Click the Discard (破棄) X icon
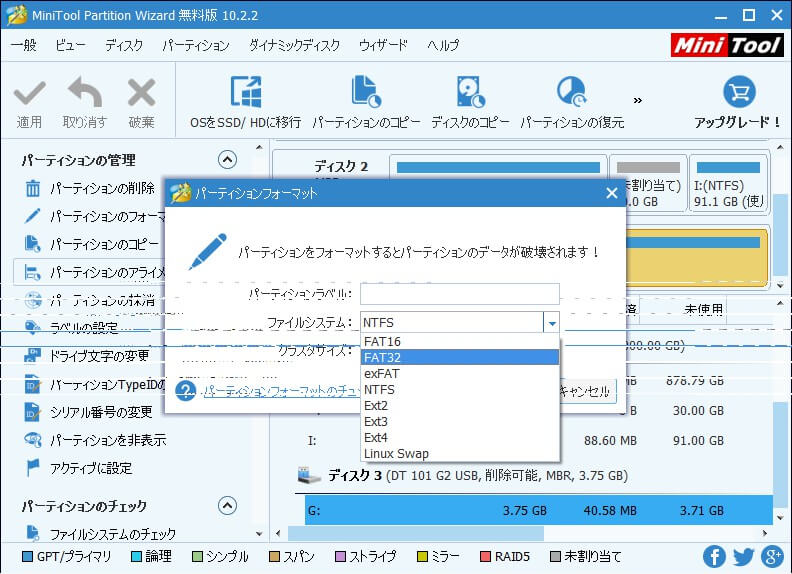Screen dimensions: 792x574 pos(141,92)
